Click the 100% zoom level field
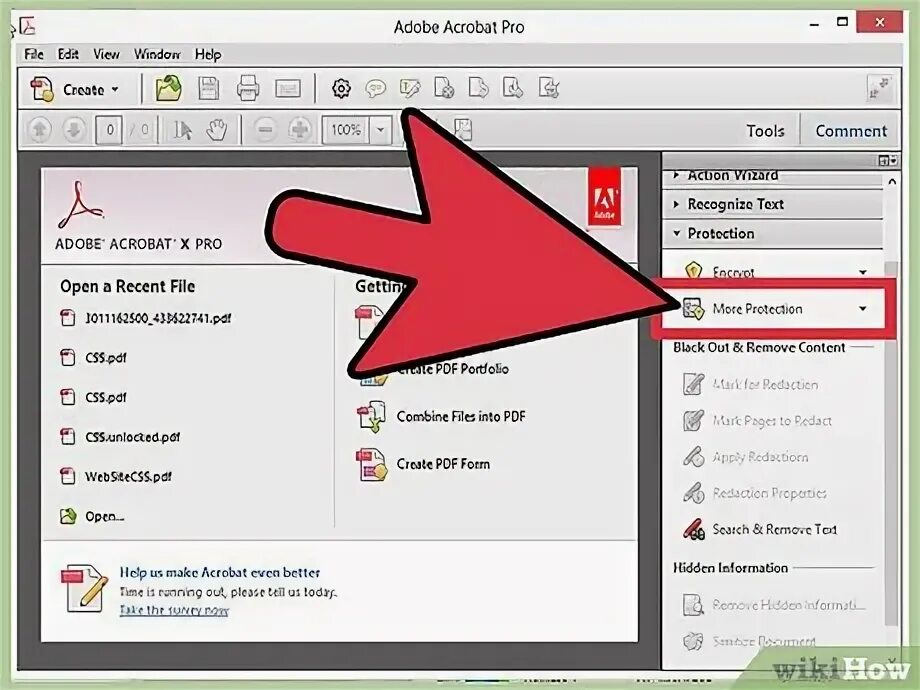This screenshot has height=690, width=920. coord(346,130)
